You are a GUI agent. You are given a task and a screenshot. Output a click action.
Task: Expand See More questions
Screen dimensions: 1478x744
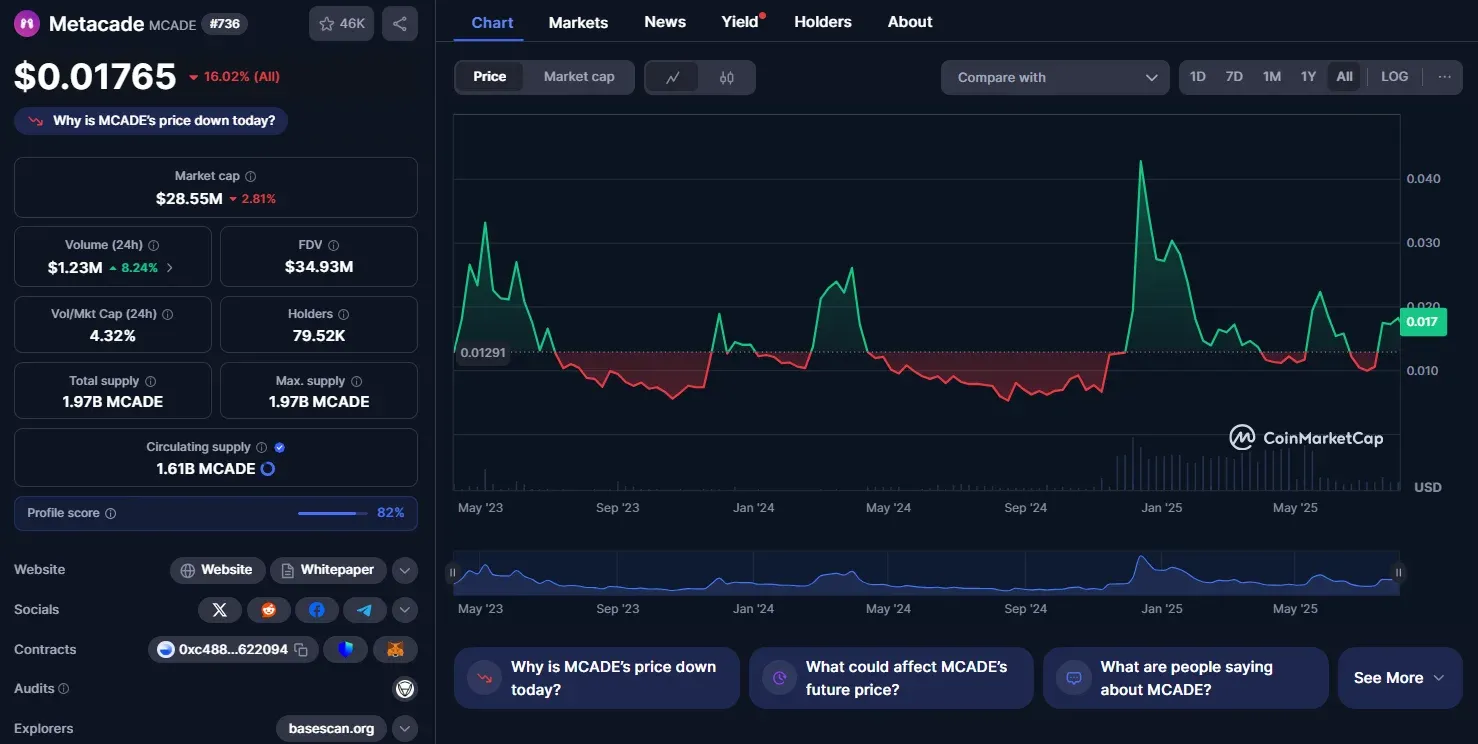pos(1400,678)
